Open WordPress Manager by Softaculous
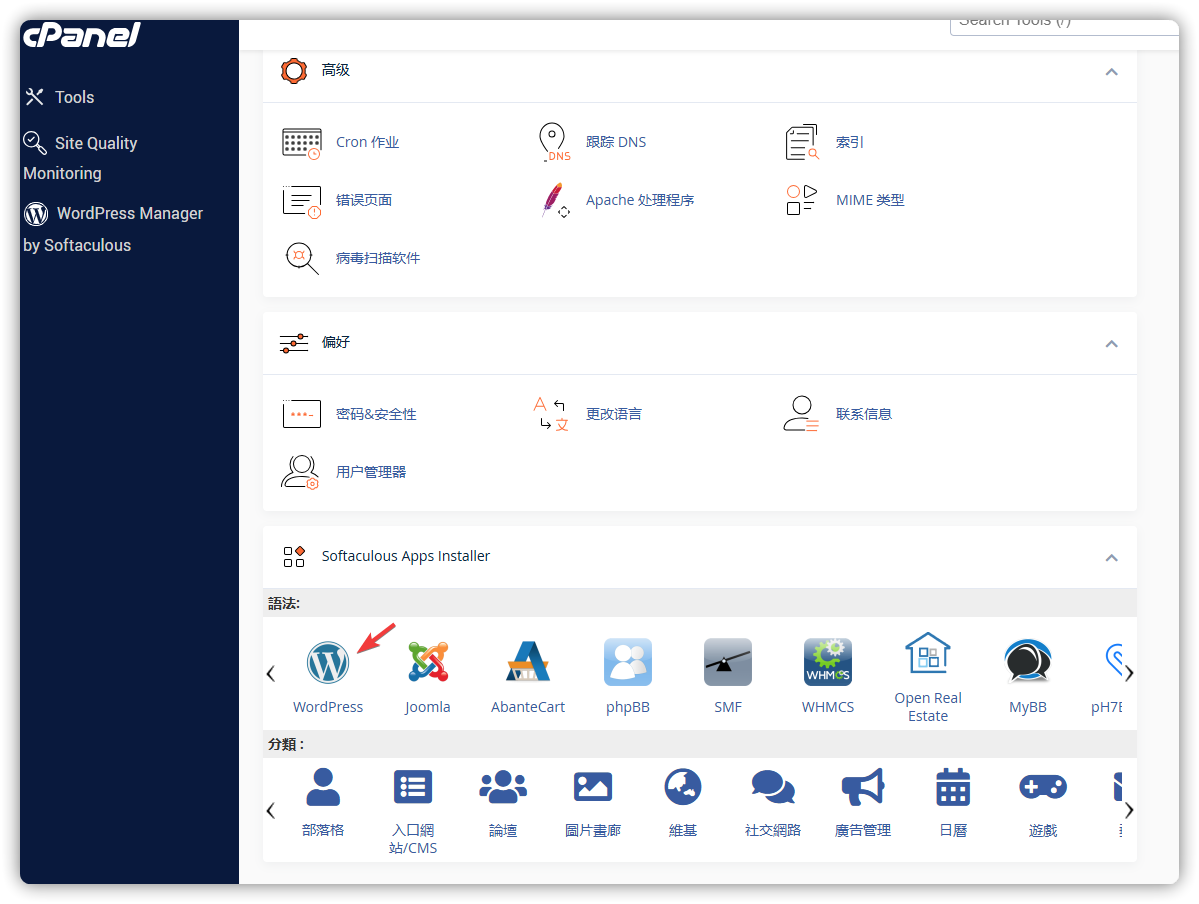Viewport: 1199px width, 904px height. pyautogui.click(x=113, y=229)
